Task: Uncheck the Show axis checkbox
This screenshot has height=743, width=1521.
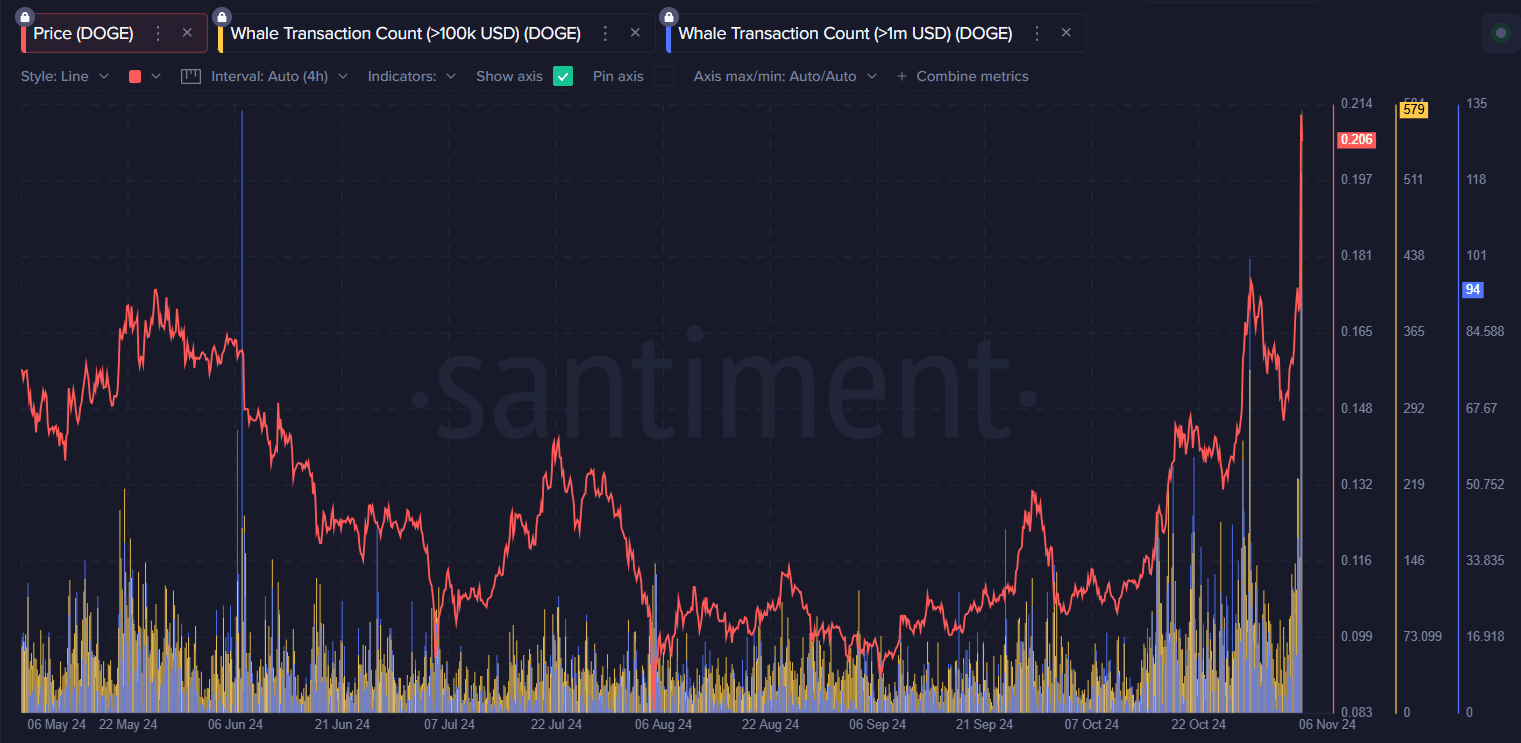Action: (563, 76)
